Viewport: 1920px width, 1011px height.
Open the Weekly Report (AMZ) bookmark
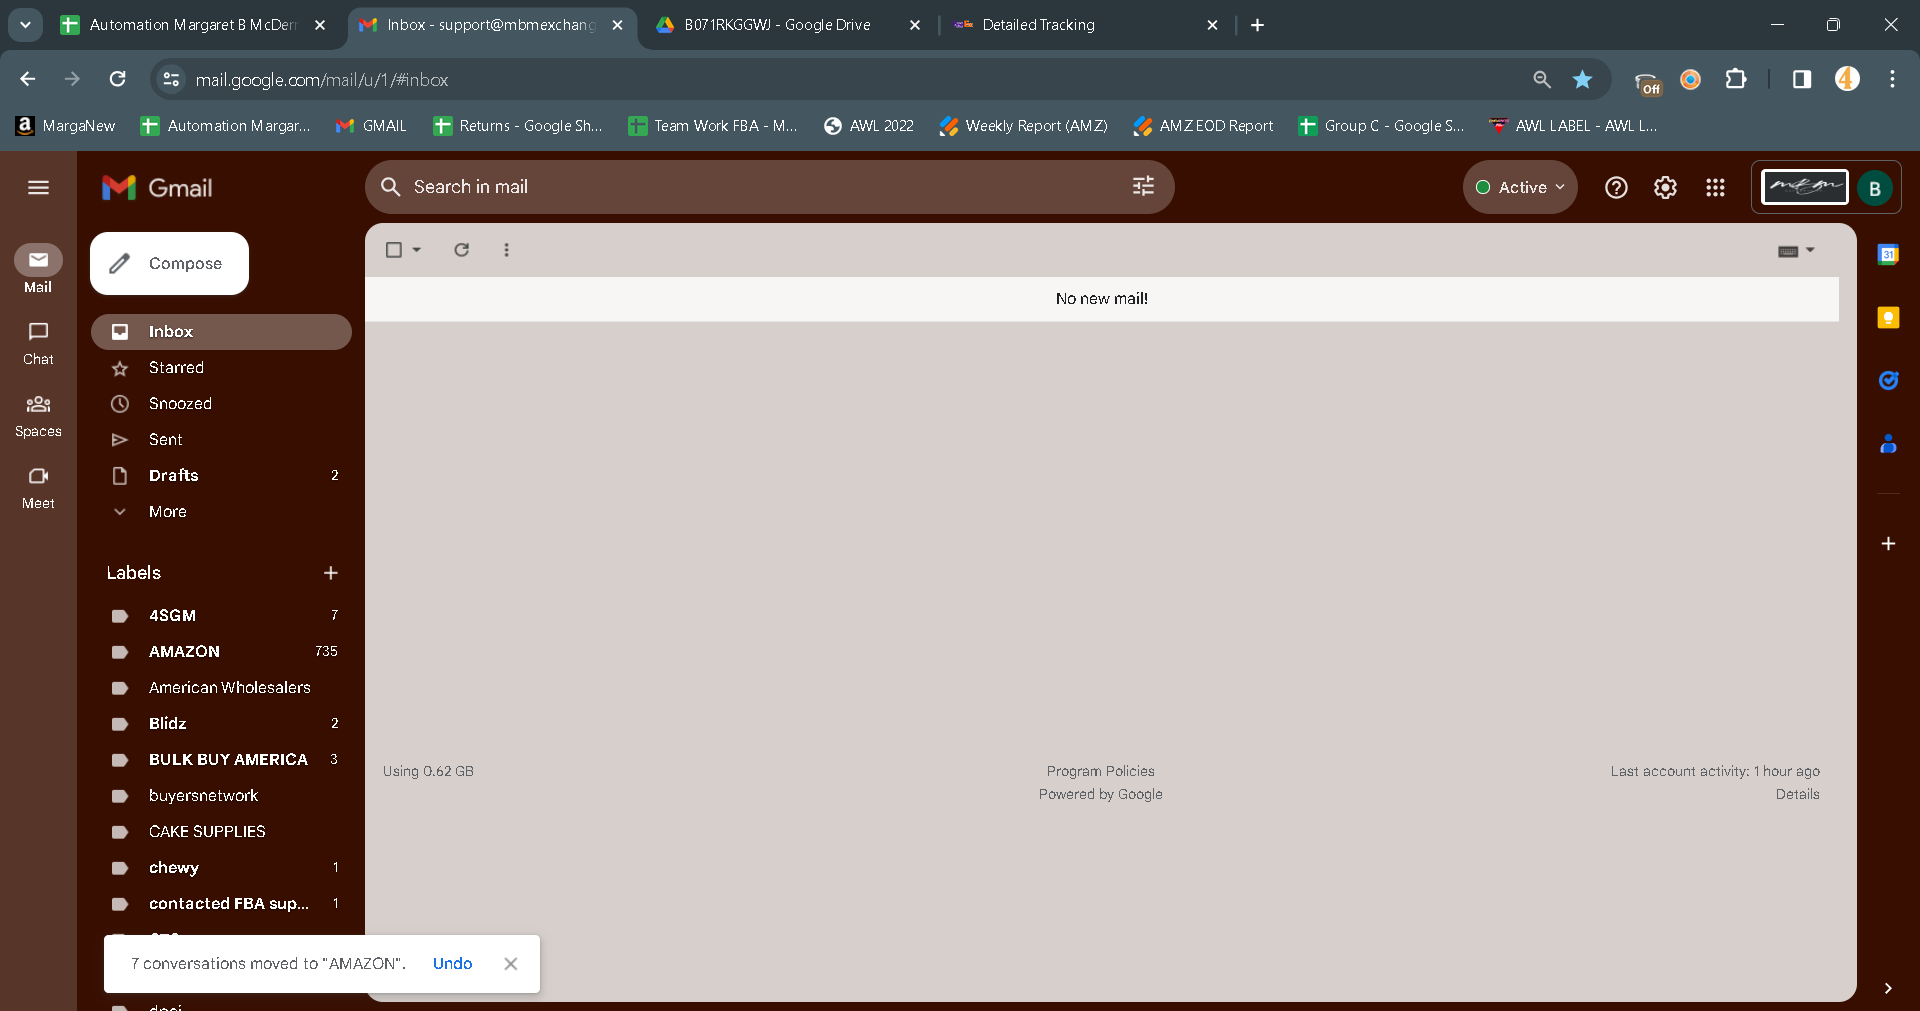(1024, 126)
